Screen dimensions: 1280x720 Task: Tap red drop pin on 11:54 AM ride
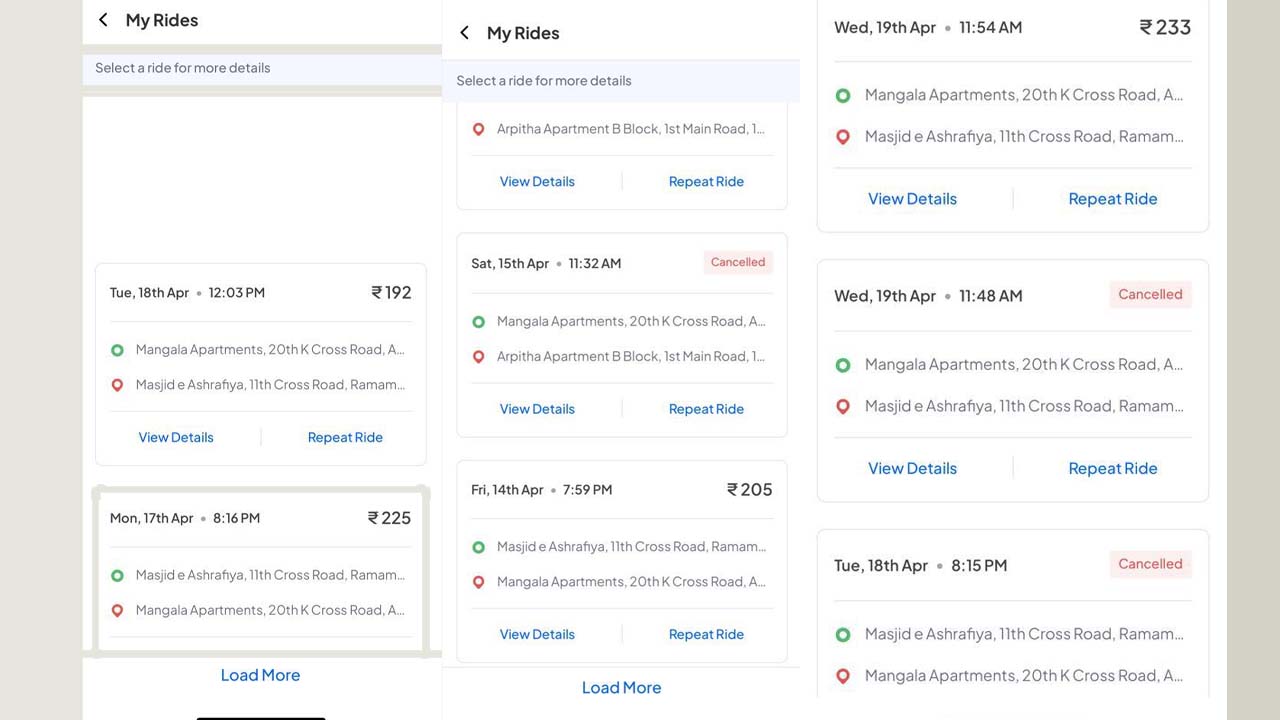pos(843,137)
